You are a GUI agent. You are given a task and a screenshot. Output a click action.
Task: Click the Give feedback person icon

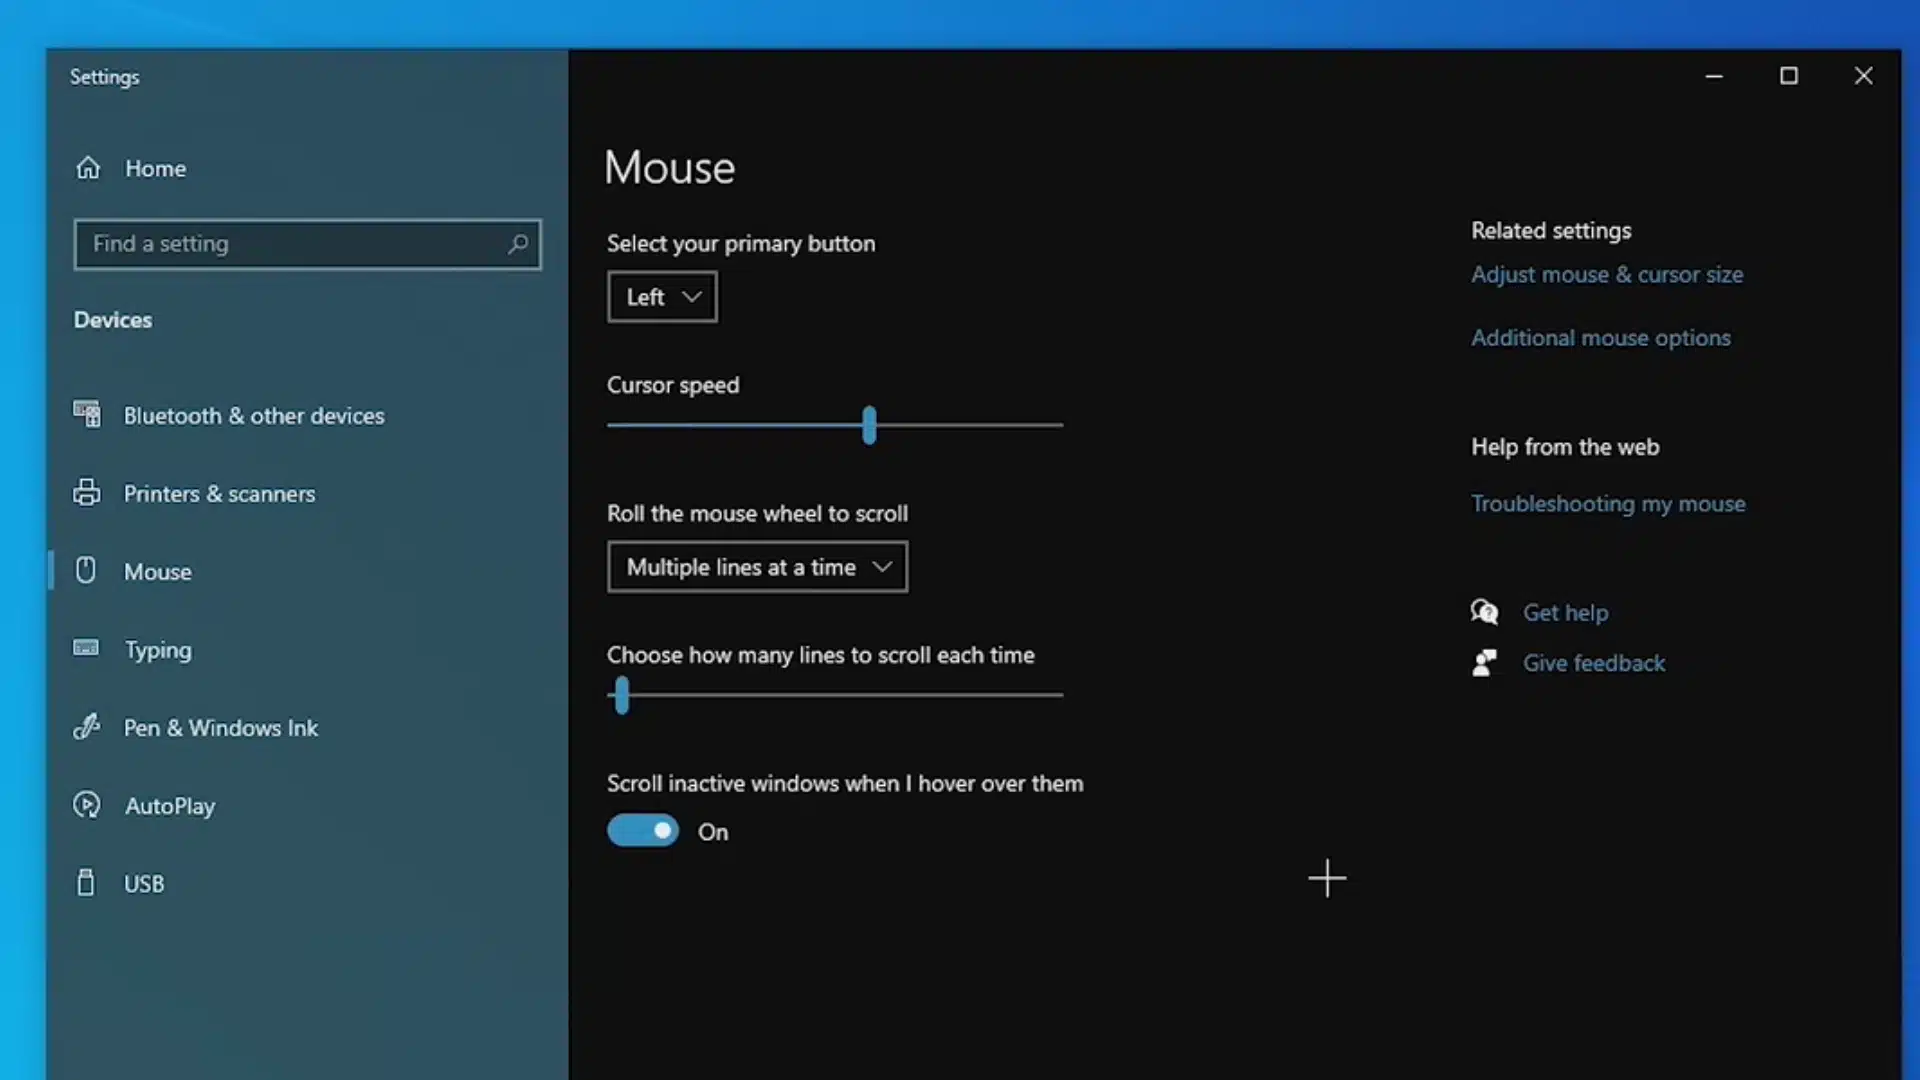1485,663
